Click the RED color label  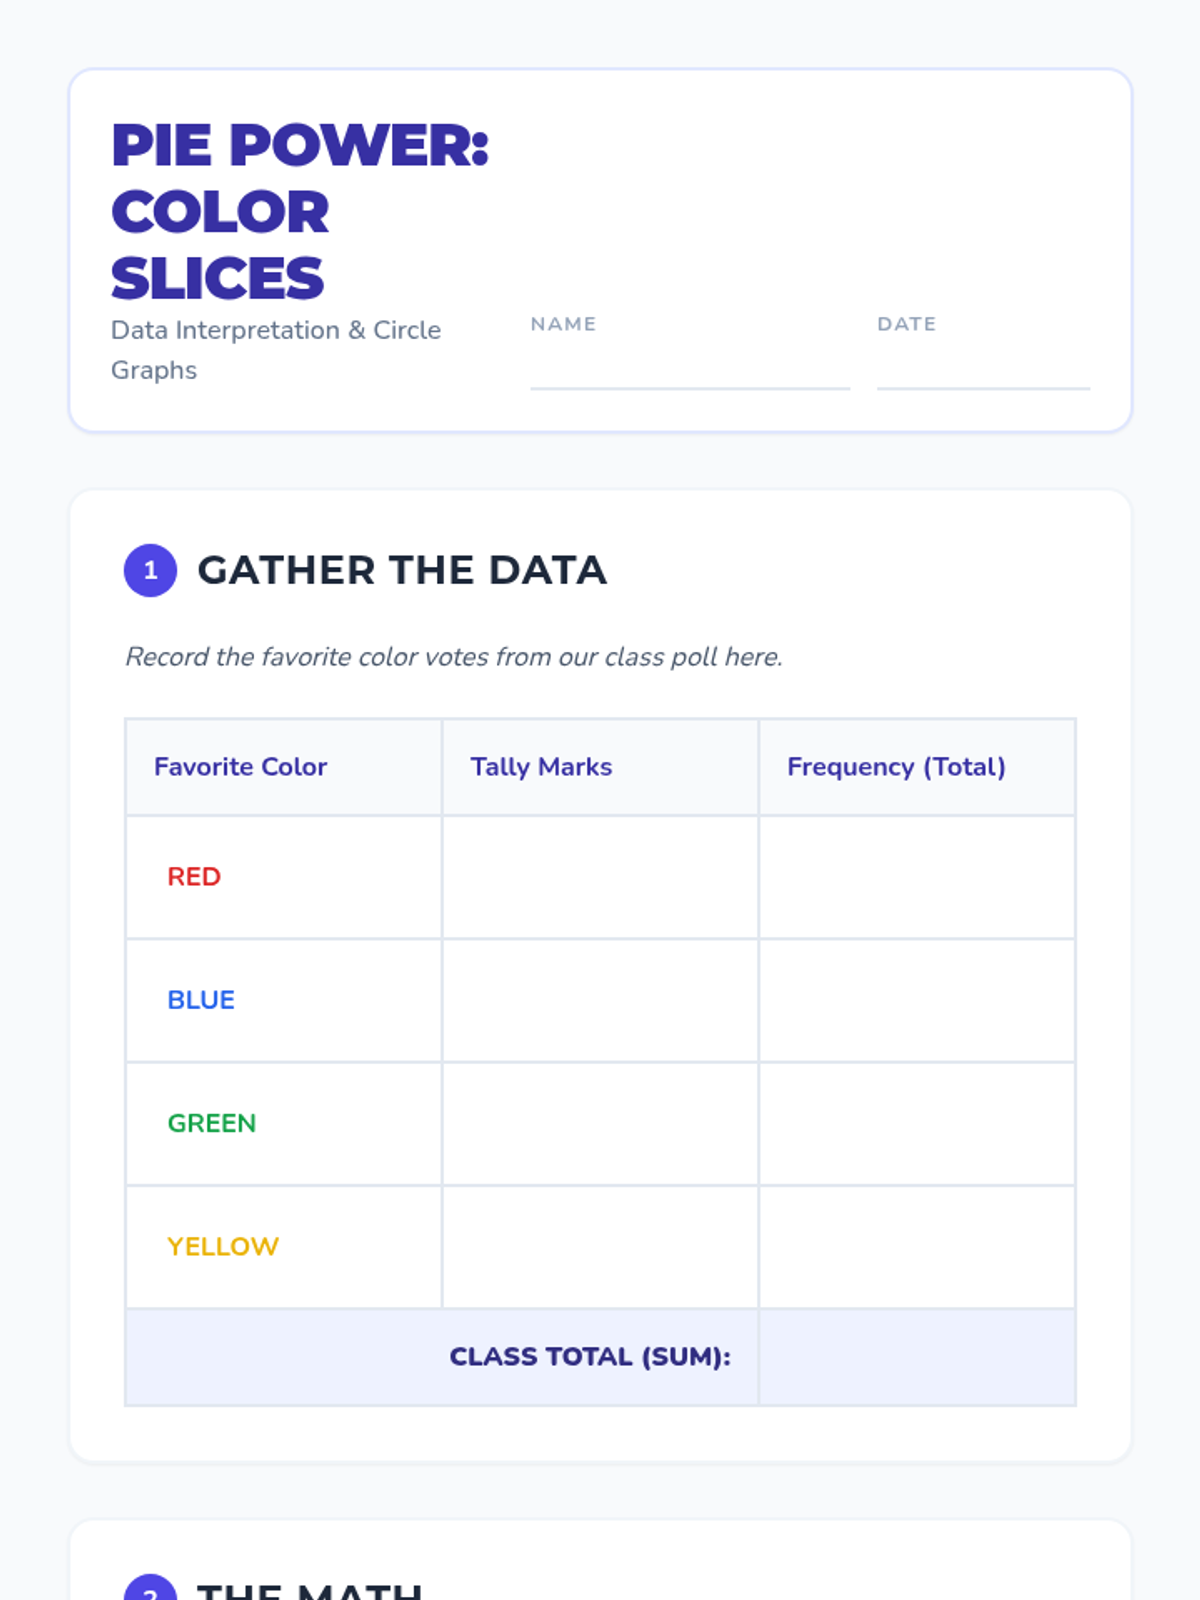[x=194, y=877]
